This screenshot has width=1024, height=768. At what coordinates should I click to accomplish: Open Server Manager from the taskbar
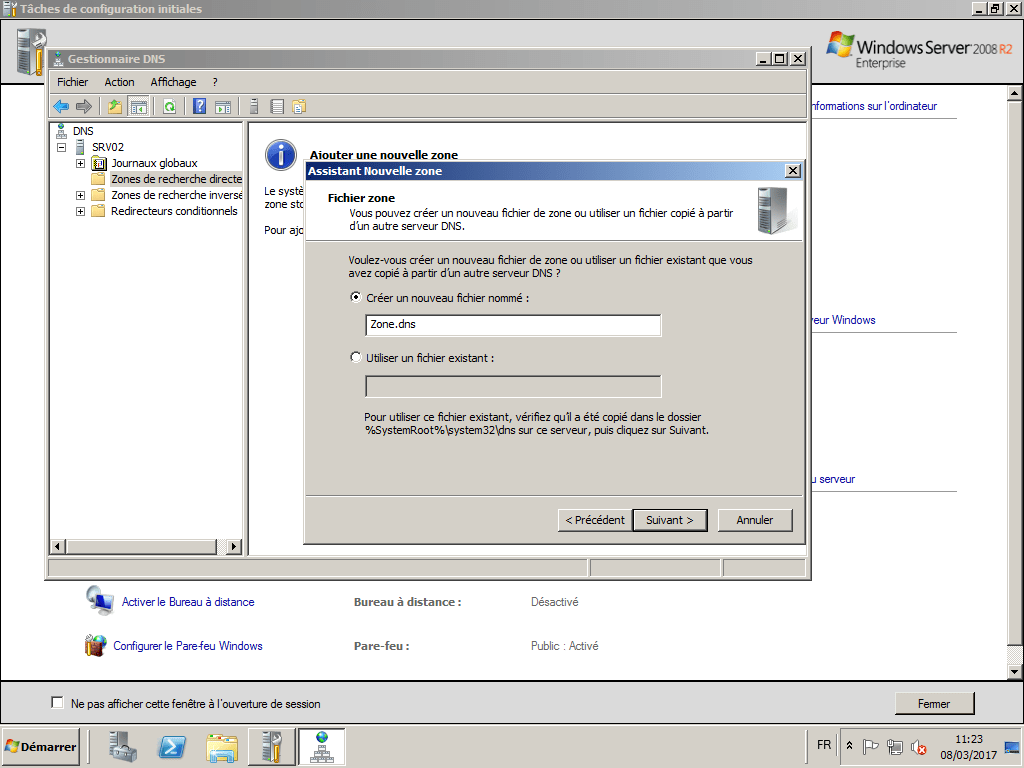coord(121,747)
